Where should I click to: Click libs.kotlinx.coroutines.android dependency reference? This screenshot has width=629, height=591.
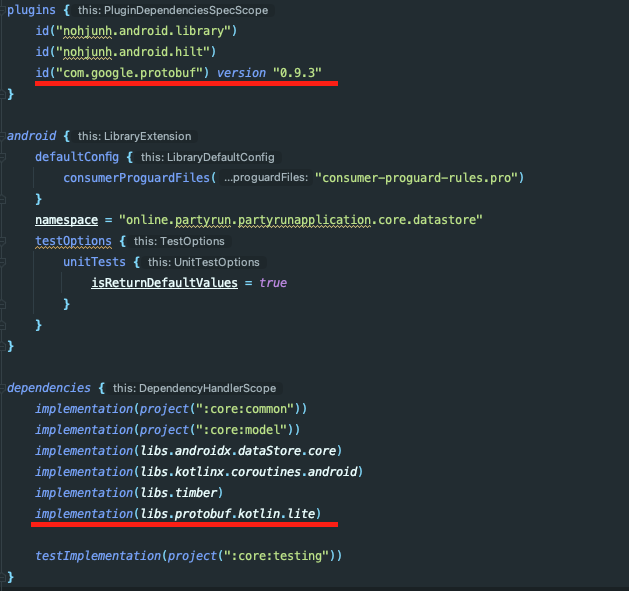point(248,471)
